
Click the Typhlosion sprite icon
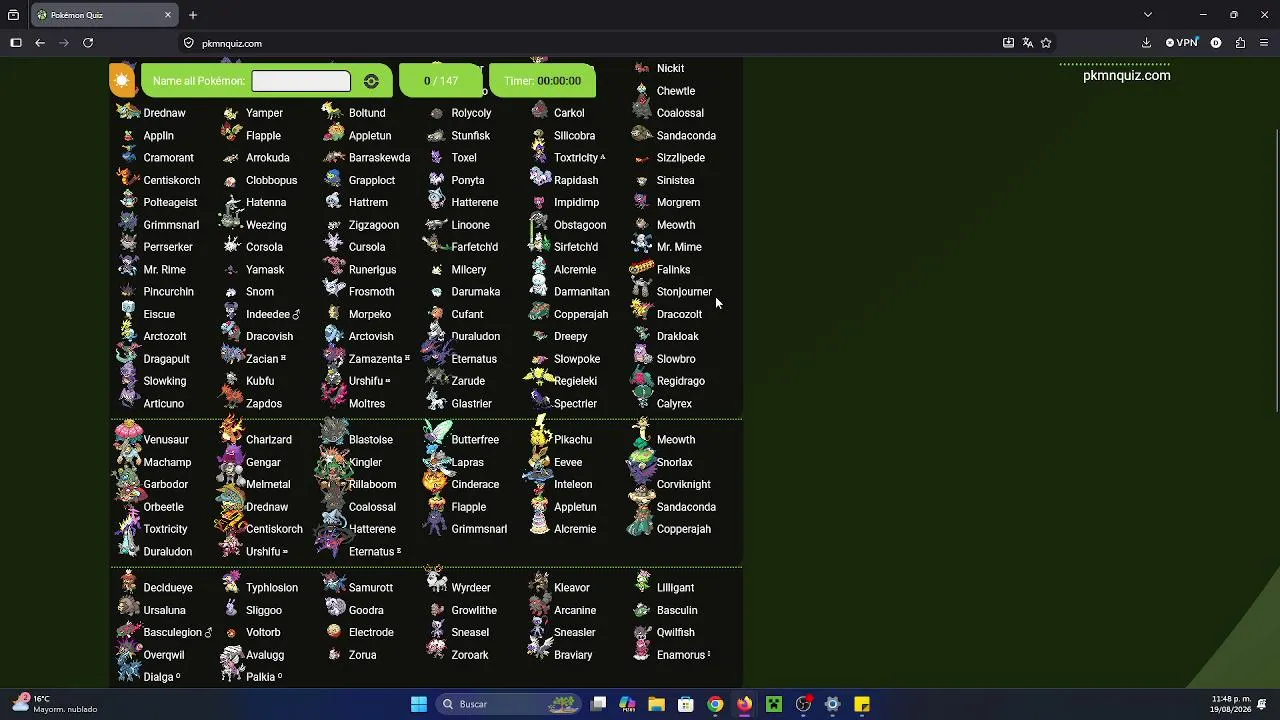click(232, 583)
